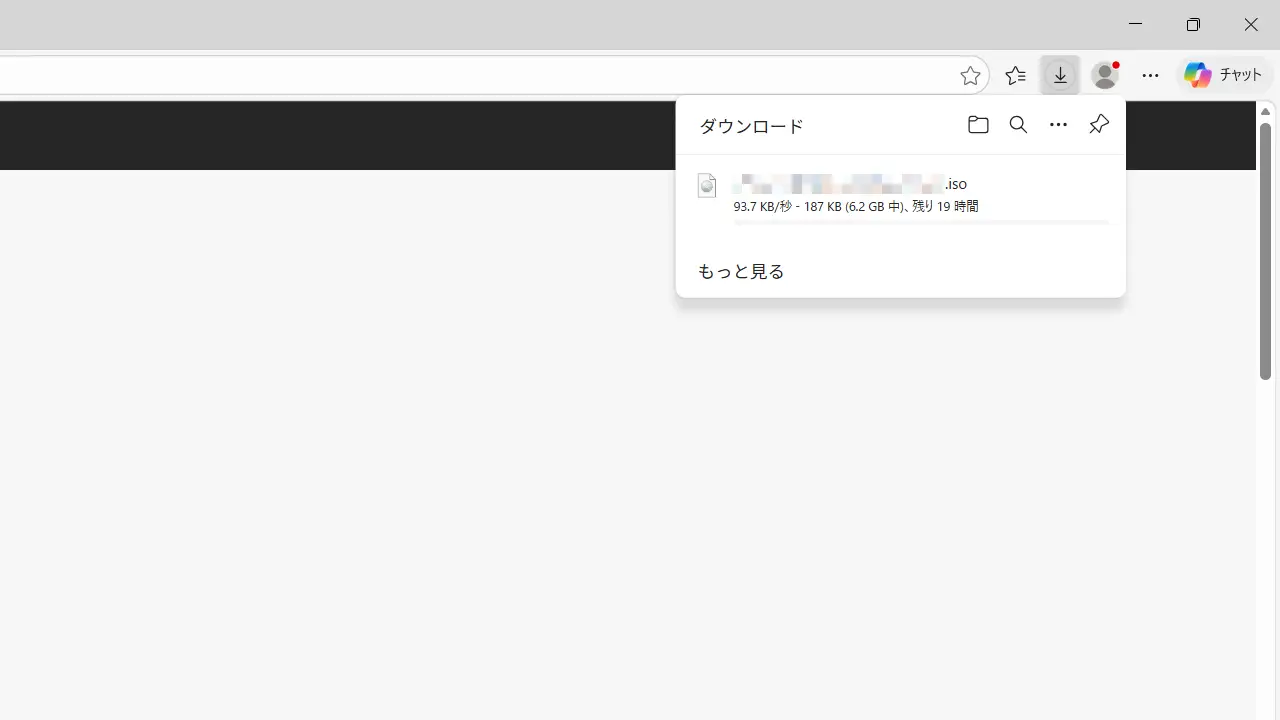
Task: Show more downloads via もっと見る
Action: click(740, 271)
